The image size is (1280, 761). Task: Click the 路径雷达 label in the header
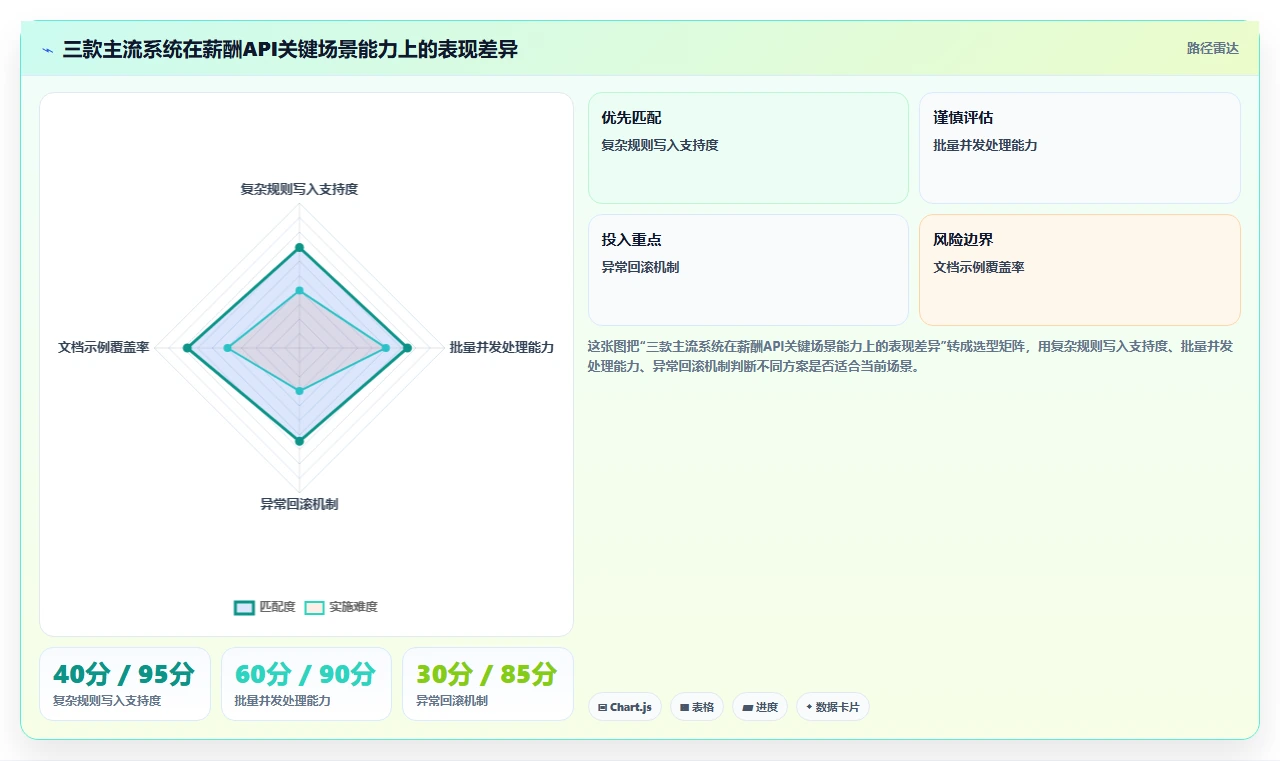(1212, 48)
